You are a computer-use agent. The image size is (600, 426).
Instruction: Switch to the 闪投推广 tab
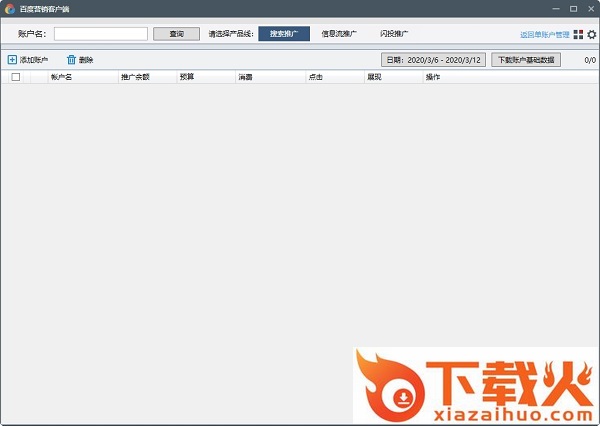coord(394,34)
